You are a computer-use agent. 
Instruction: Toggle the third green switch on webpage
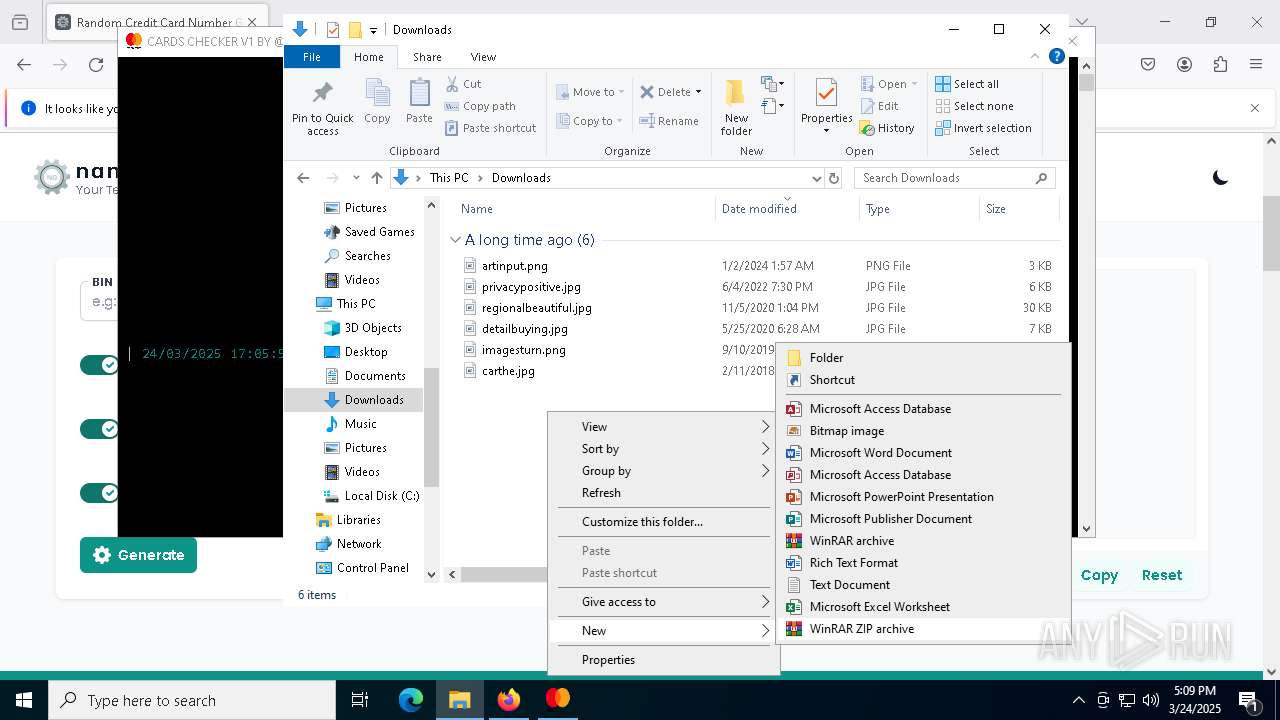pos(99,493)
